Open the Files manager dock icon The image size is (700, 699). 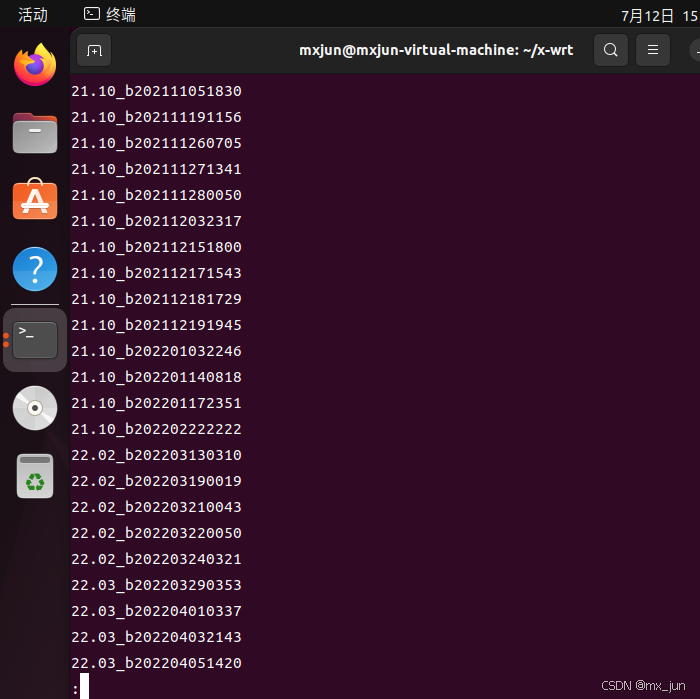35,133
